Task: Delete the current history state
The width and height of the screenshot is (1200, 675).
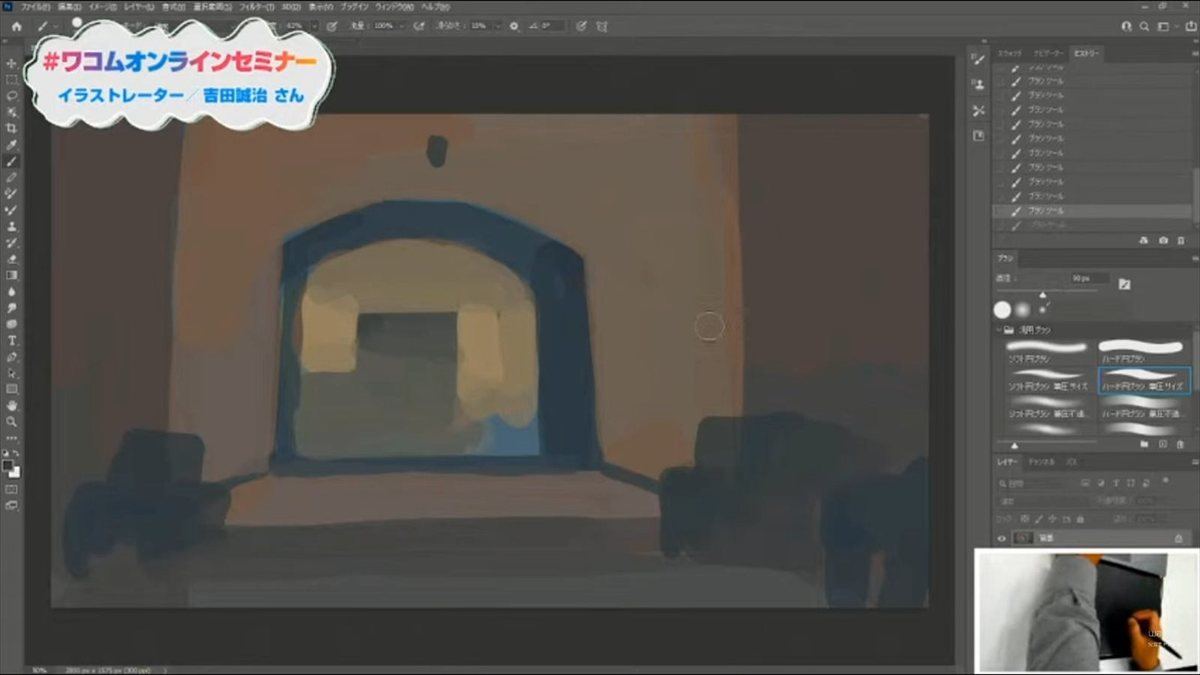Action: pyautogui.click(x=1181, y=241)
